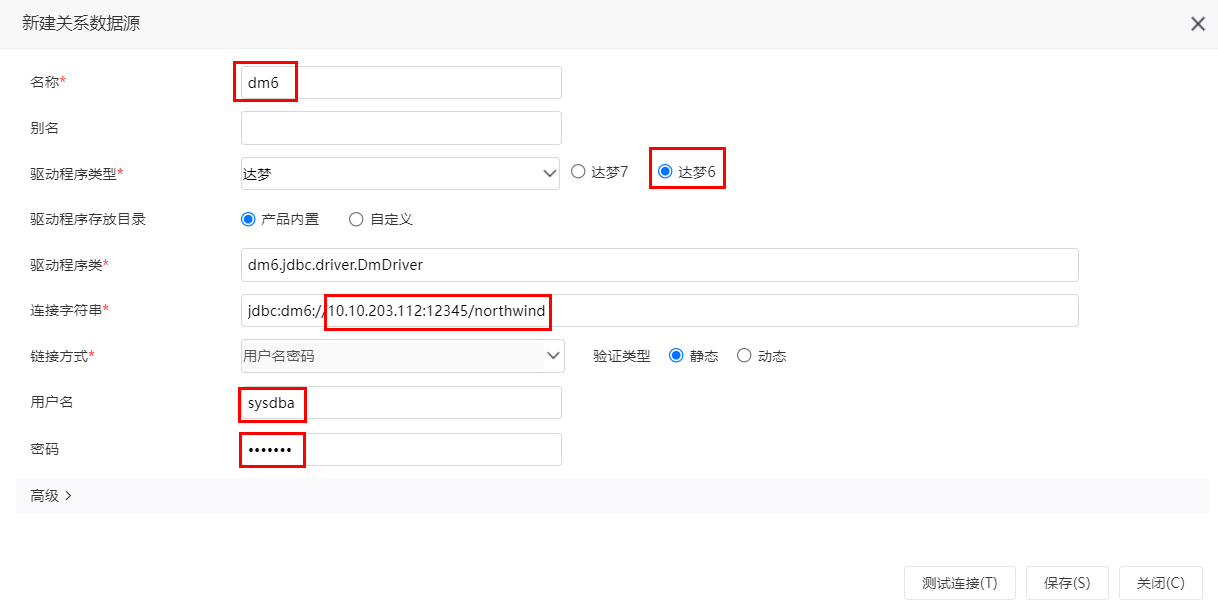The image size is (1218, 612).
Task: Open the 链接方式 dropdown showing 用户名密码
Action: 402,356
